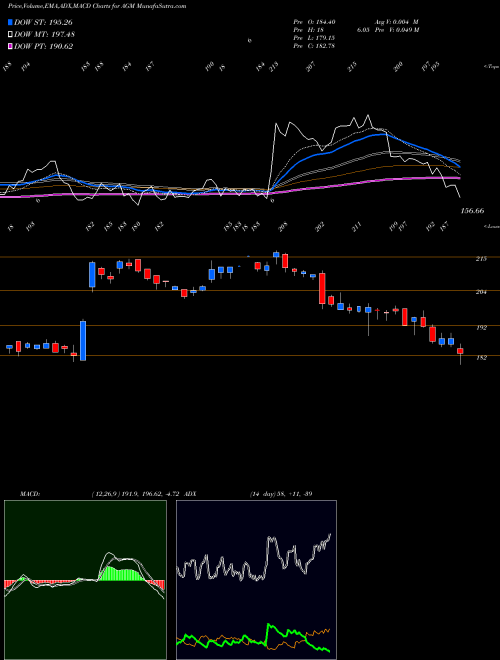Click the 'Pre V: 0.049 M' value
The height and width of the screenshot is (660, 500).
tap(396, 30)
